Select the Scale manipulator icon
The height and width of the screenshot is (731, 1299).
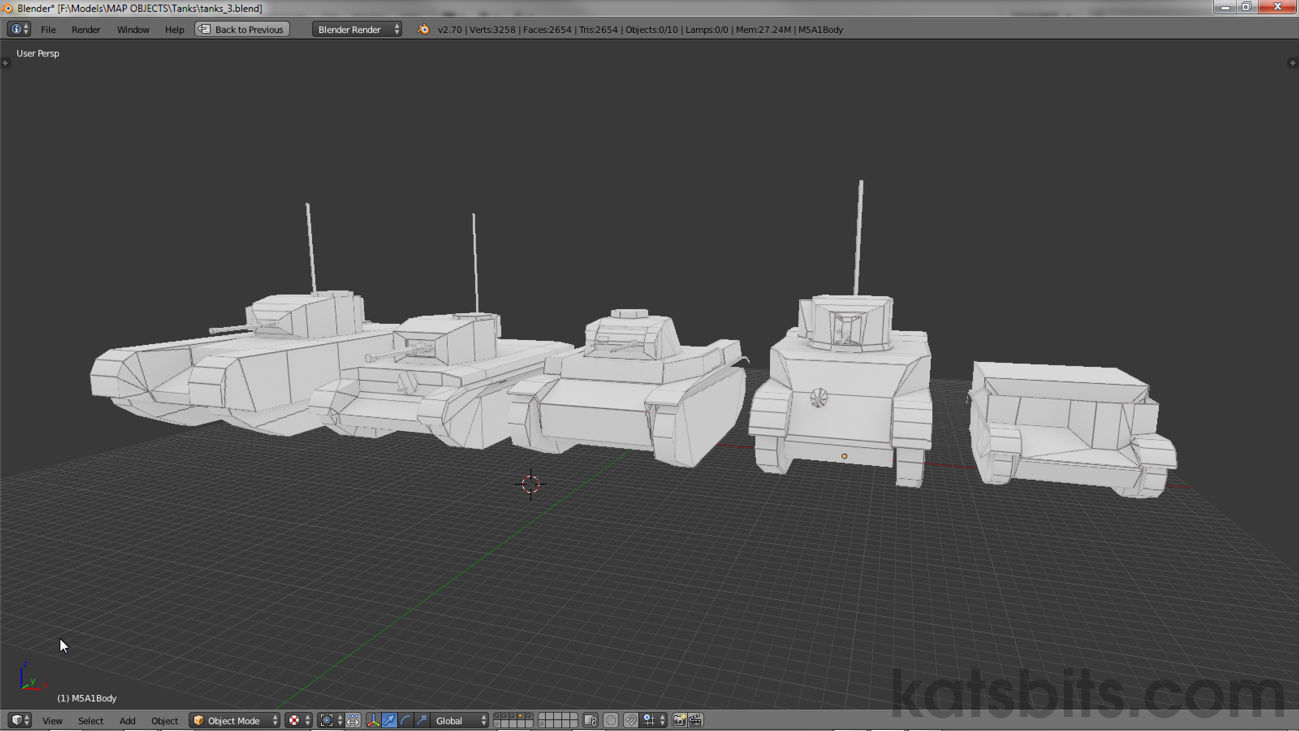pos(420,720)
